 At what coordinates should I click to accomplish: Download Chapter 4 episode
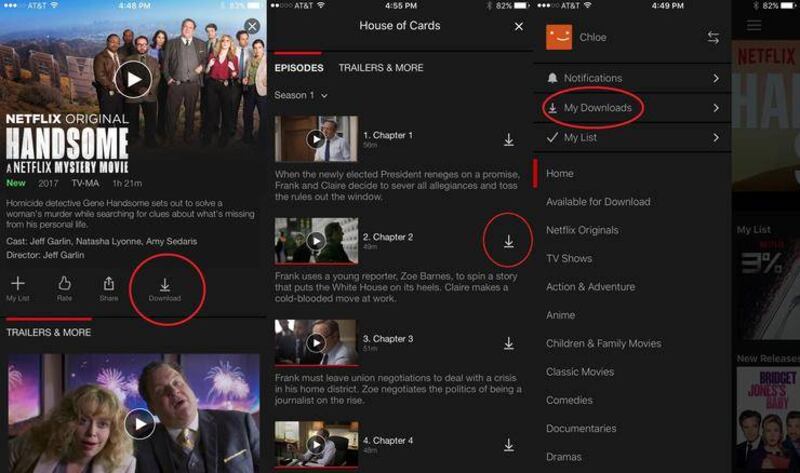pyautogui.click(x=508, y=445)
